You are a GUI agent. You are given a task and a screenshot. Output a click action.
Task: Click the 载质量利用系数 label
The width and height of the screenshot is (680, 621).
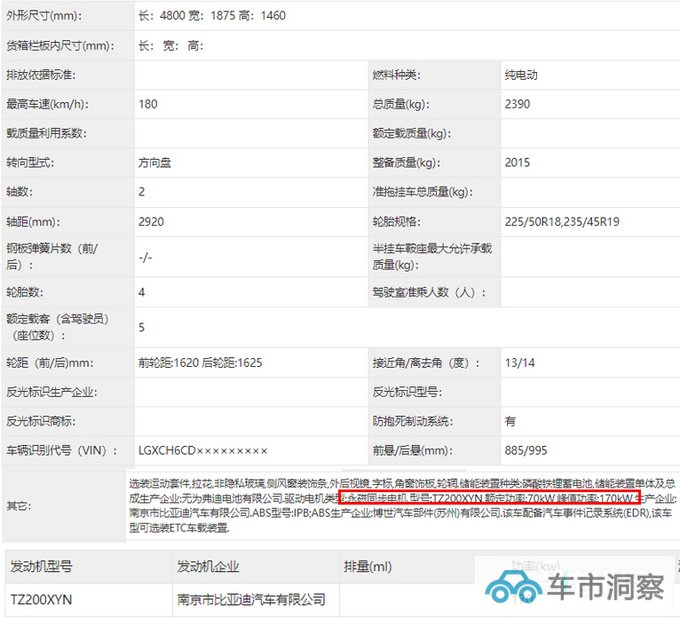pos(46,133)
